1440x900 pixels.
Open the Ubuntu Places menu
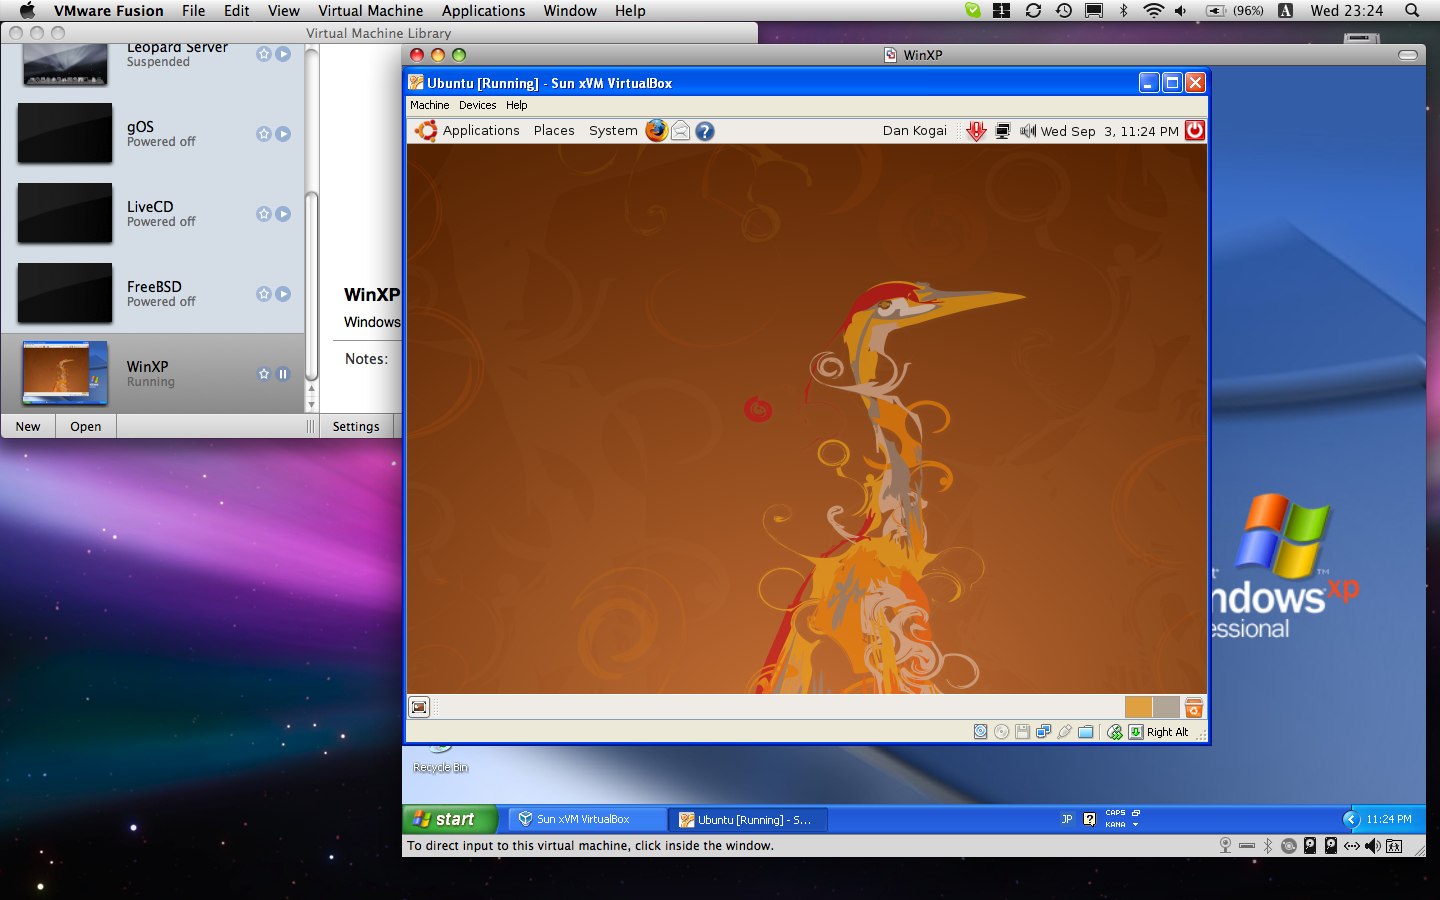click(x=554, y=131)
